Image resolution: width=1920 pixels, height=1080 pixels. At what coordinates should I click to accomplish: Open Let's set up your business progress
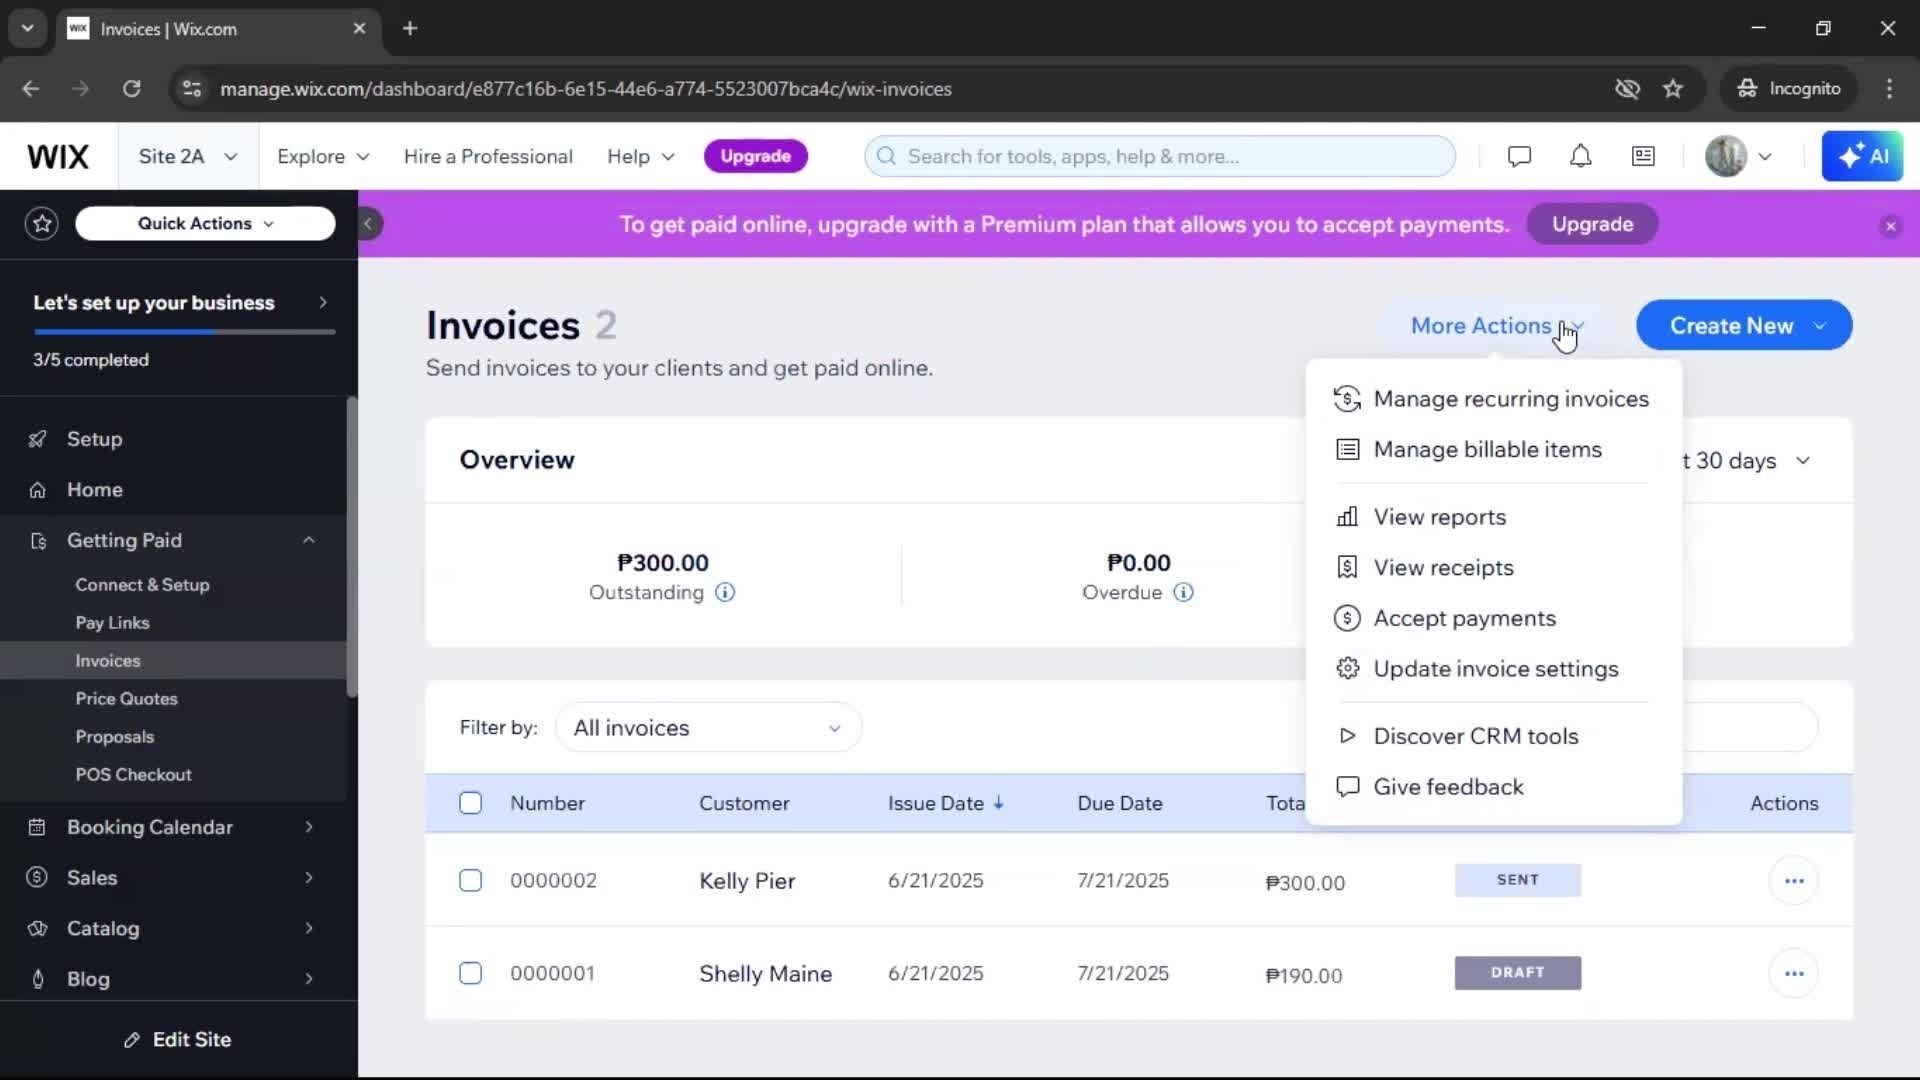point(180,303)
